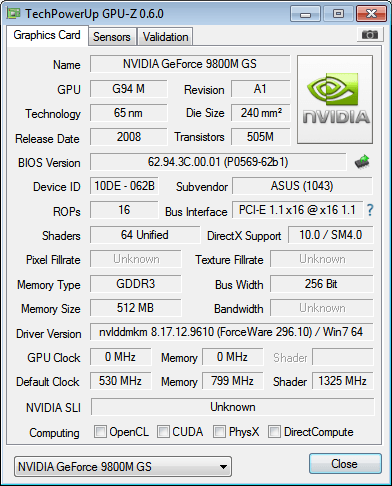Click the Shaders field 64 Unified
The width and height of the screenshot is (392, 486).
pos(145,235)
